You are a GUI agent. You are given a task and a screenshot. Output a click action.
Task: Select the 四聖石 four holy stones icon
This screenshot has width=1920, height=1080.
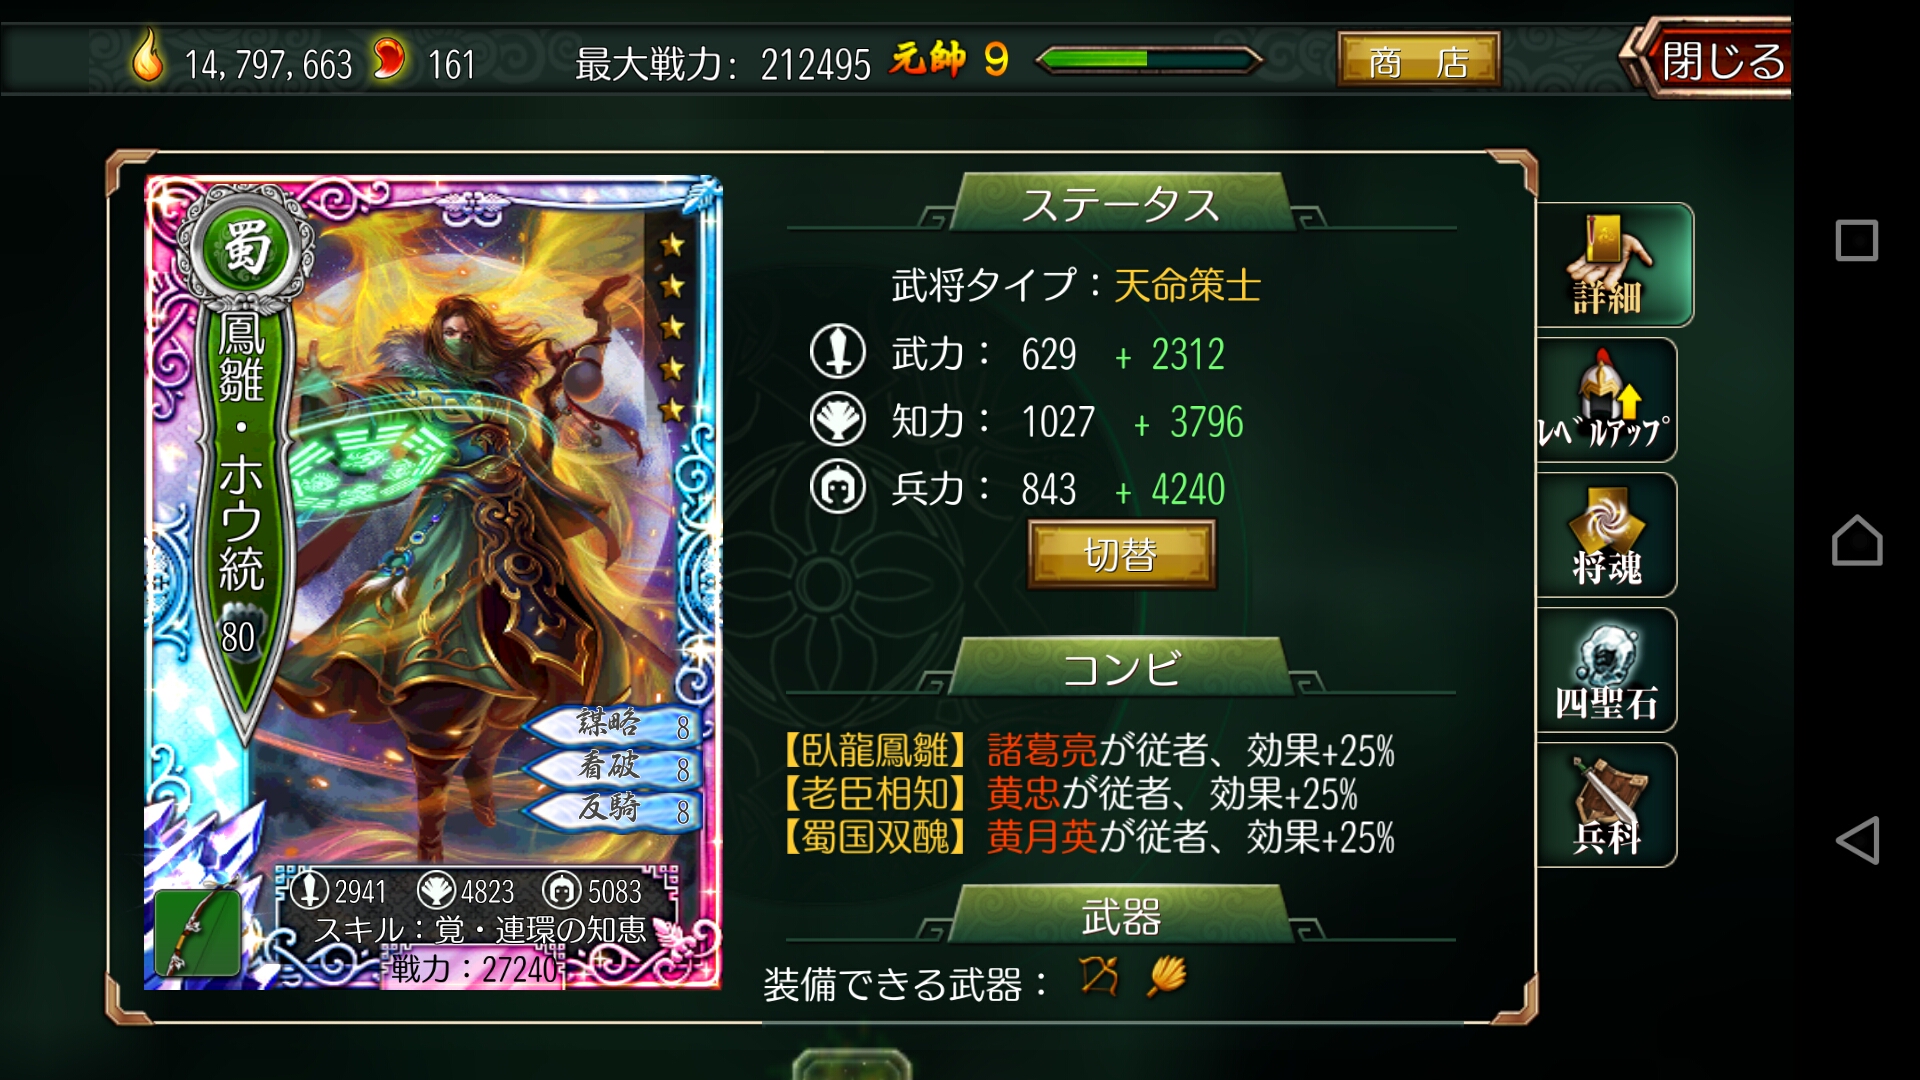click(1606, 670)
